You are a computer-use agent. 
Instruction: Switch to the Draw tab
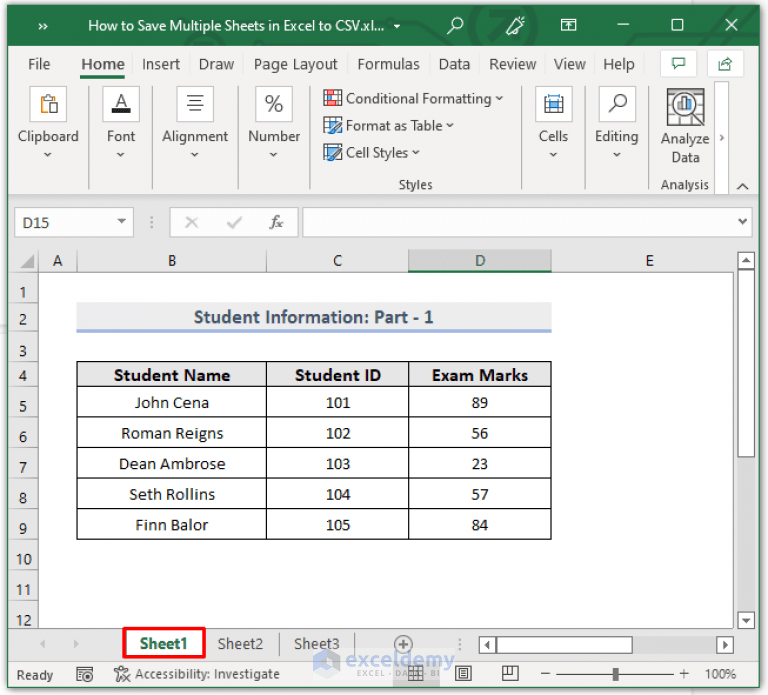[x=216, y=64]
